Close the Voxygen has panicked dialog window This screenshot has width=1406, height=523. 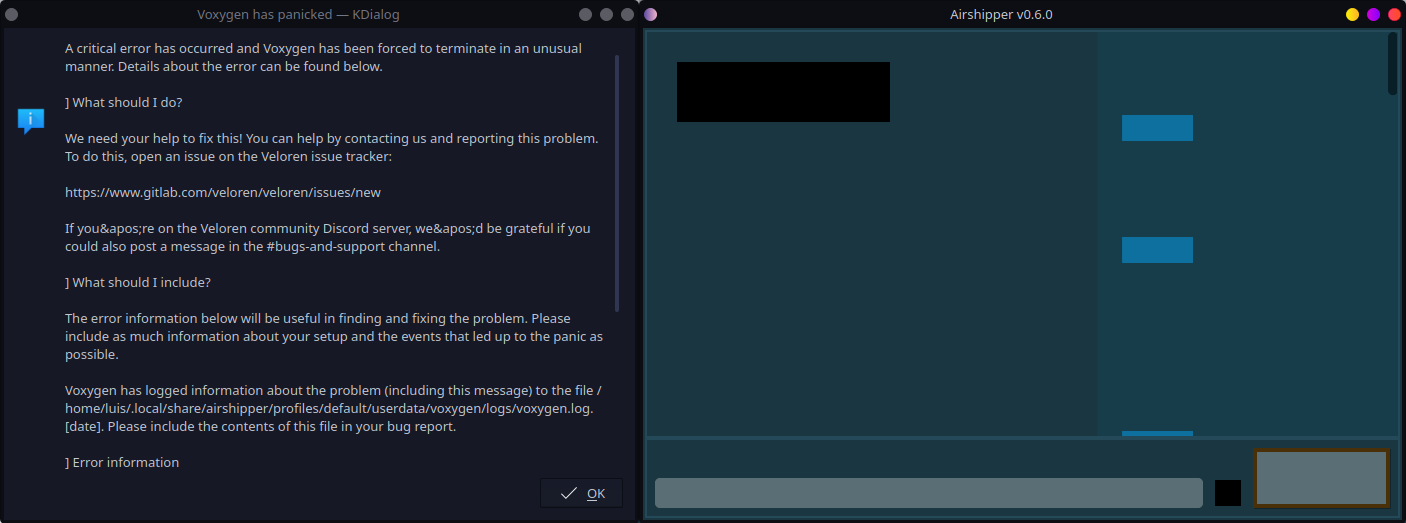point(627,15)
